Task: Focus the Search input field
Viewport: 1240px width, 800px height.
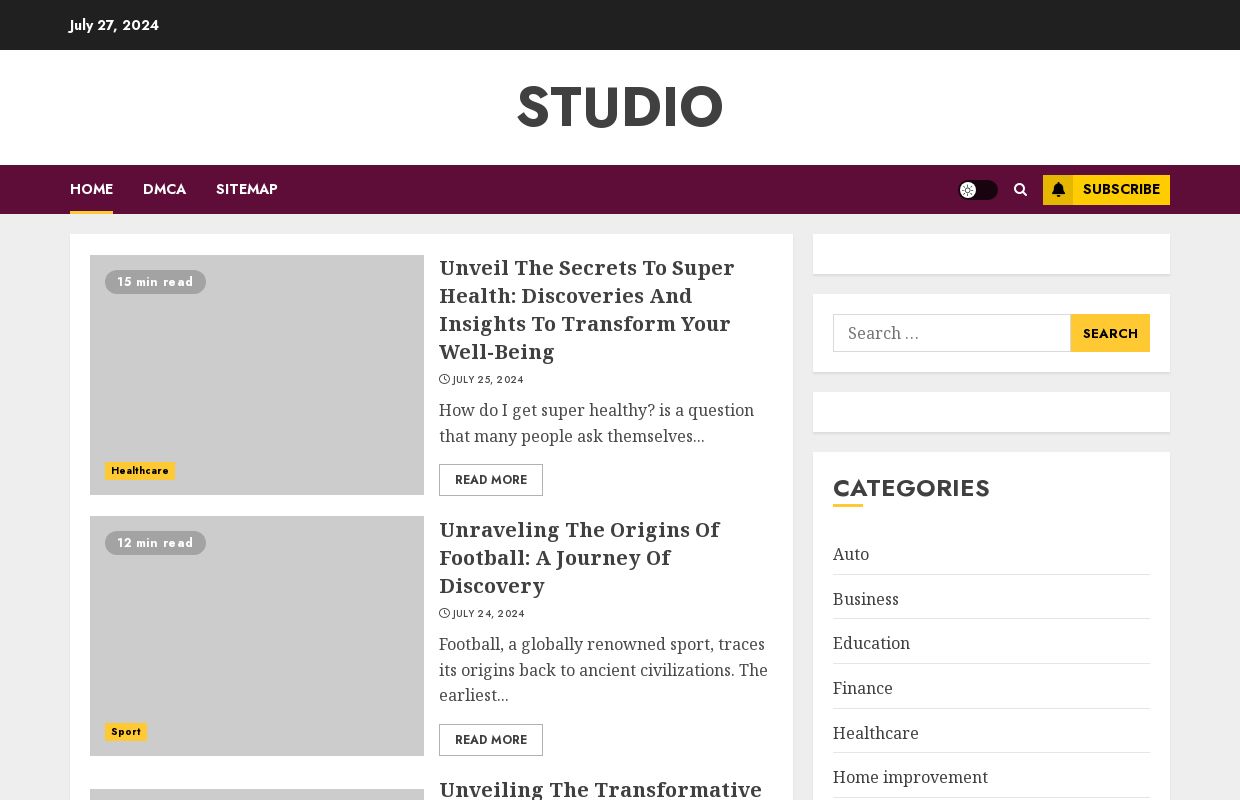Action: coord(952,333)
